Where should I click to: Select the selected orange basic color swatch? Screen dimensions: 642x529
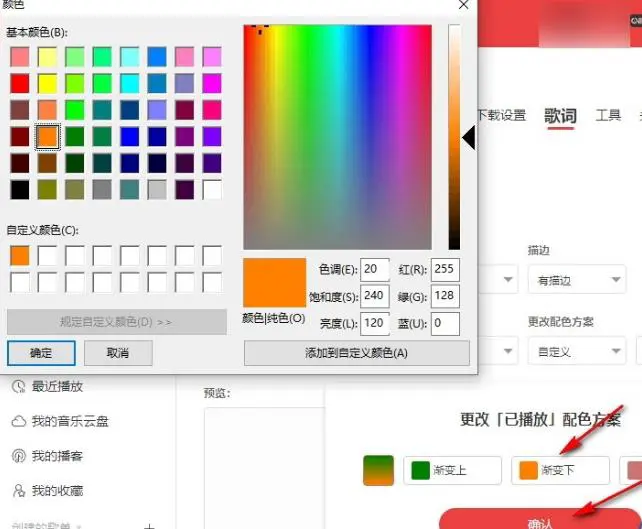(47, 137)
